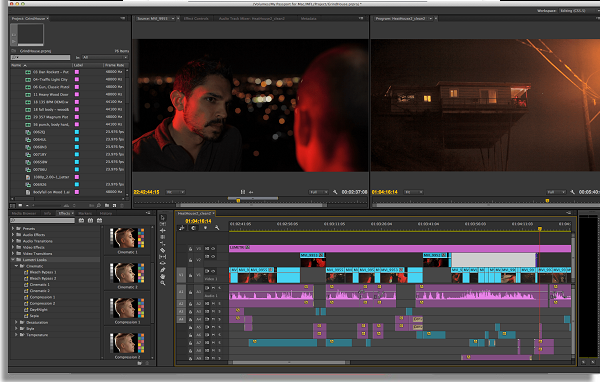Collapse the Cinematic subfolder
This screenshot has height=382, width=600.
coord(16,266)
